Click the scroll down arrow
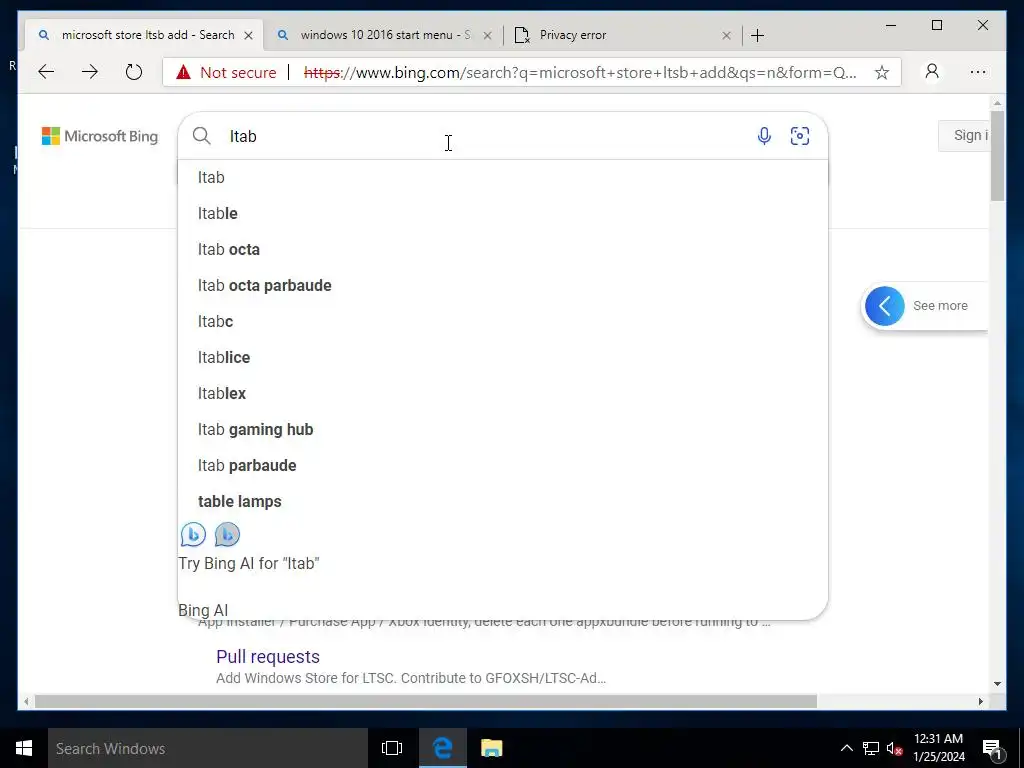The image size is (1024, 768). point(997,684)
